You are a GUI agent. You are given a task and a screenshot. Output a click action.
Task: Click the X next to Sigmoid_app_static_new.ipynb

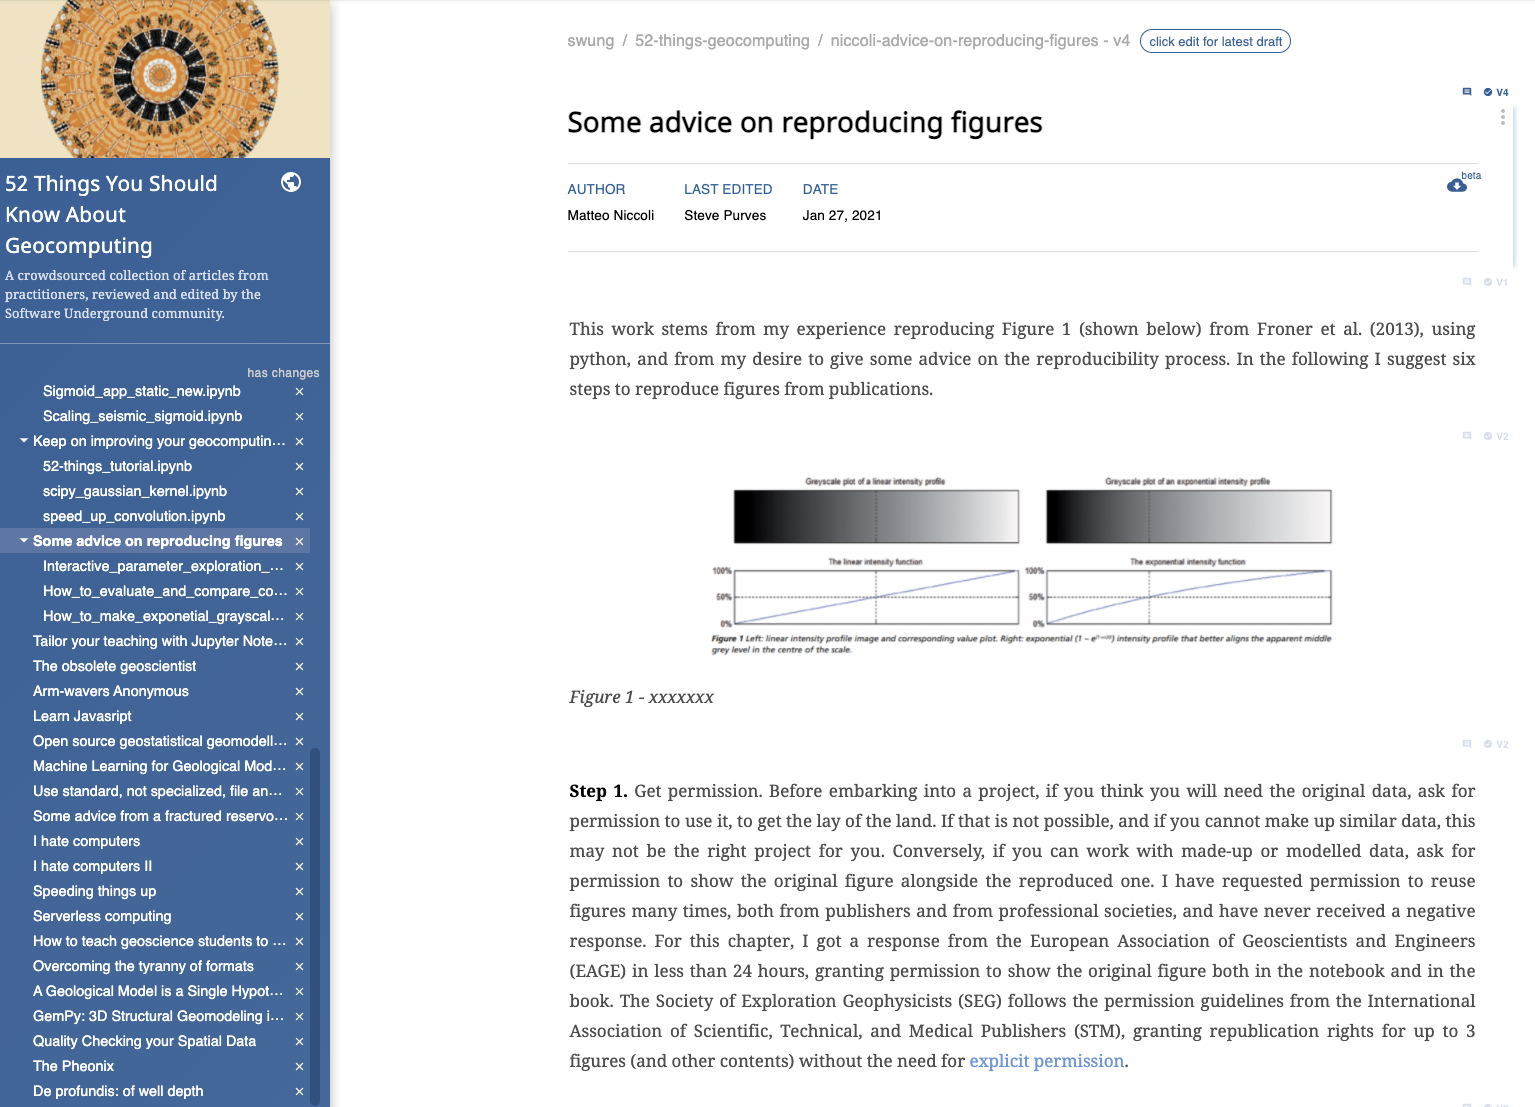coord(299,392)
